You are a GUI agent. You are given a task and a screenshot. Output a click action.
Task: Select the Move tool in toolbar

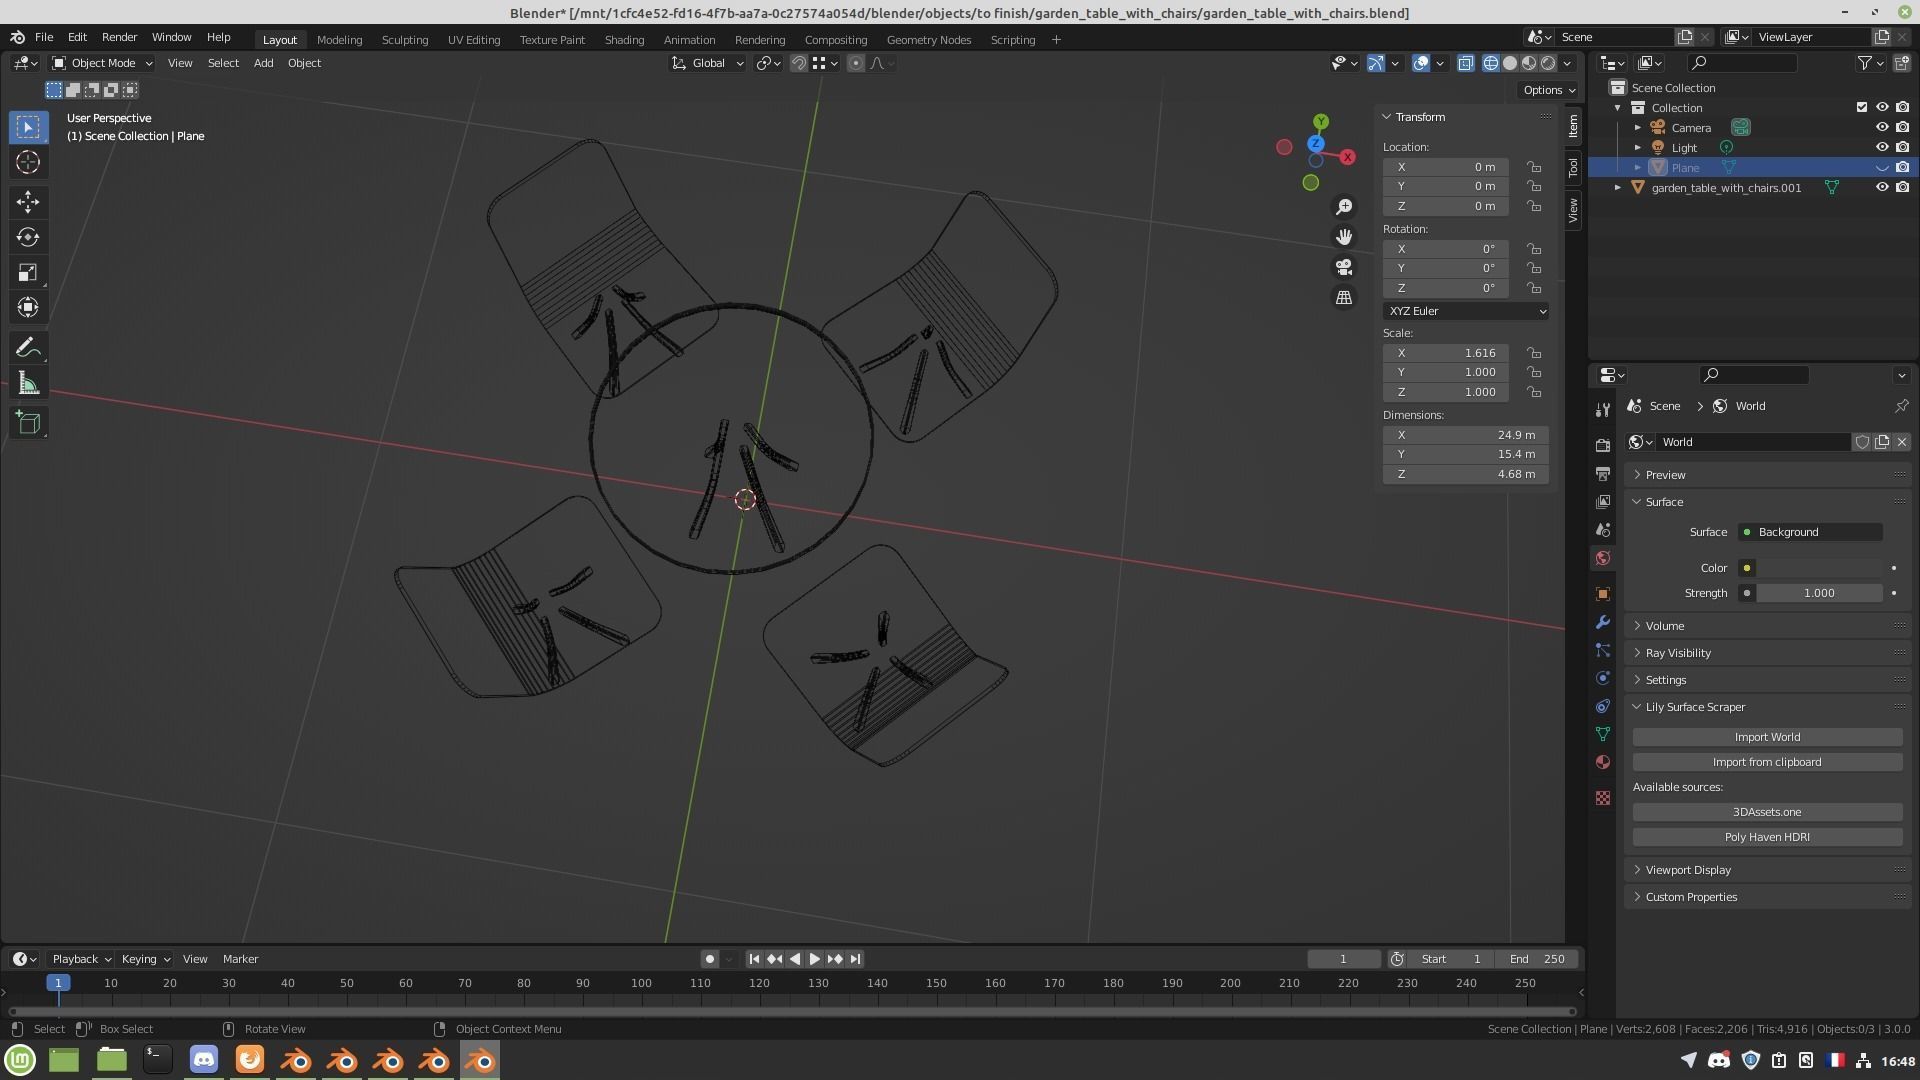pos(28,202)
